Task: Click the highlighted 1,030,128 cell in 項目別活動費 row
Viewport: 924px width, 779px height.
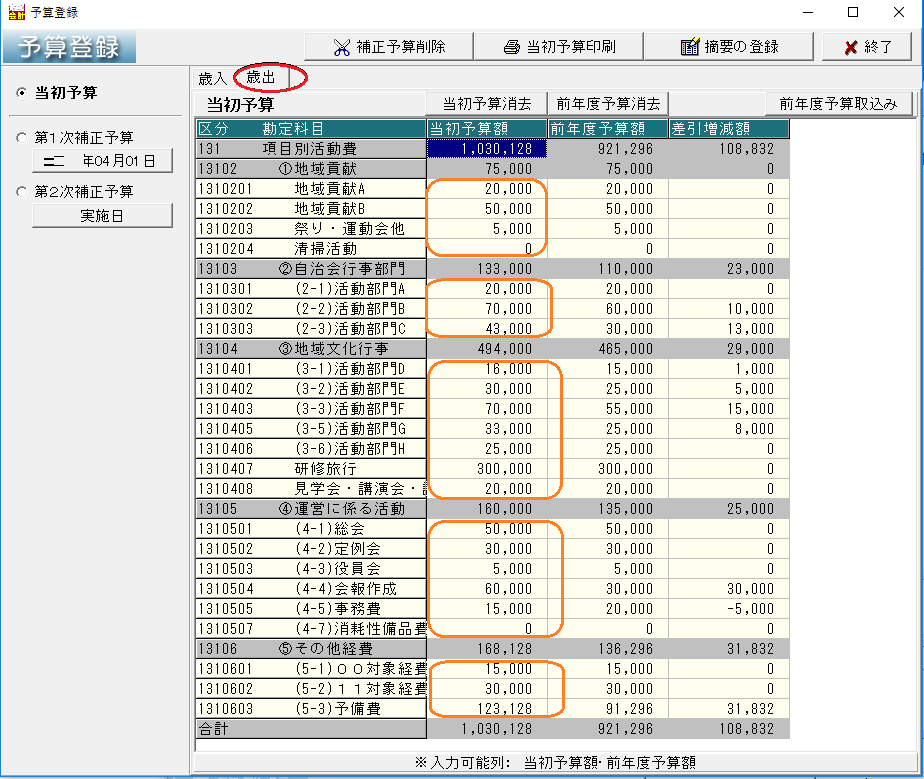Action: point(486,148)
